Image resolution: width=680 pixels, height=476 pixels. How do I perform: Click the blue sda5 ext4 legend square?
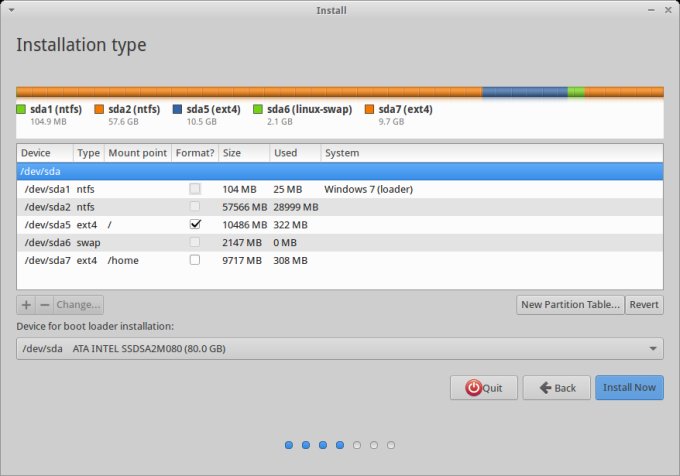pyautogui.click(x=177, y=109)
